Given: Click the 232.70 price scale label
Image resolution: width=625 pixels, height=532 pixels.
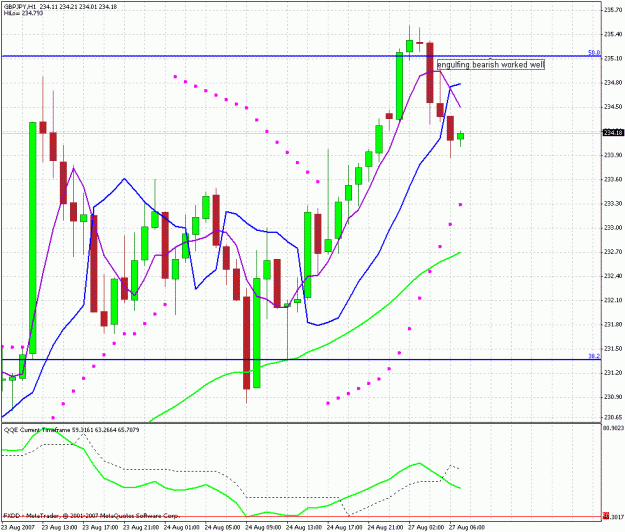Looking at the screenshot, I should (613, 252).
